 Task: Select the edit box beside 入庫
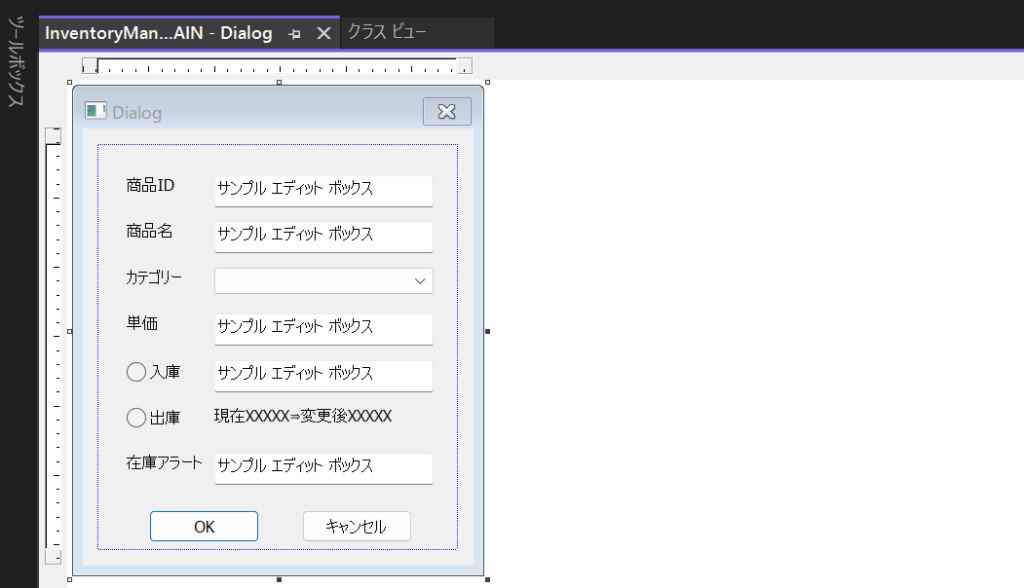pos(323,374)
